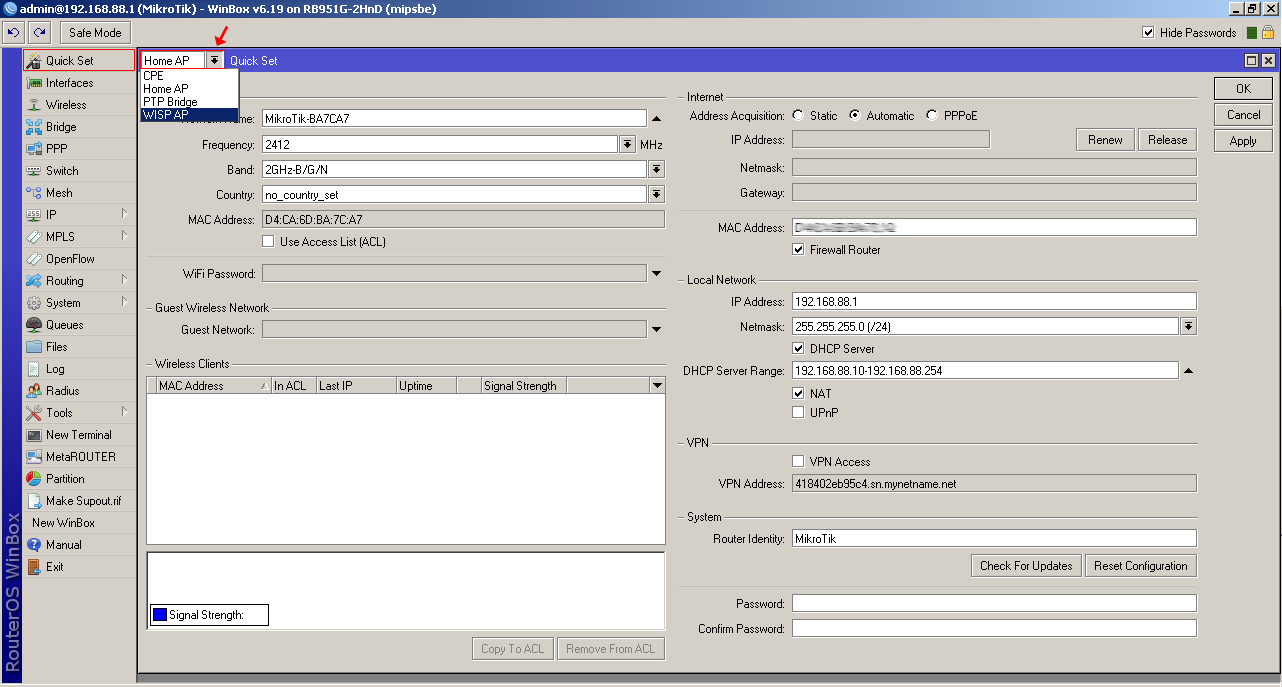The width and height of the screenshot is (1282, 687).
Task: Click the undo arrow toolbar icon
Action: [13, 33]
